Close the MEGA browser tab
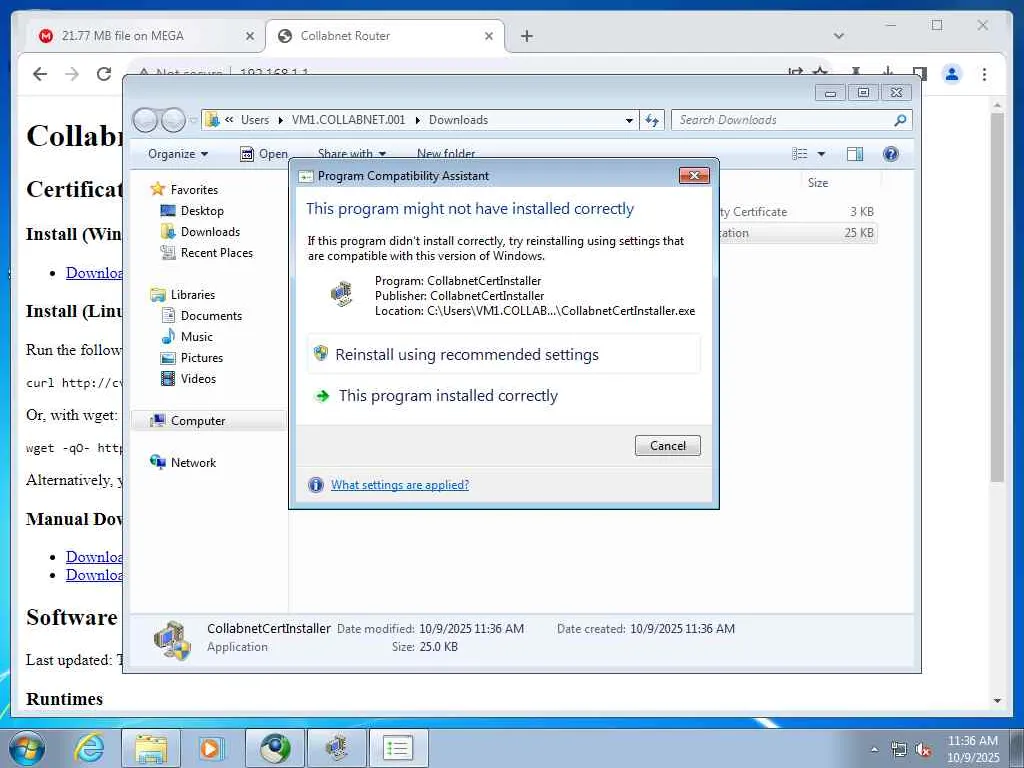Viewport: 1024px width, 768px height. [249, 36]
